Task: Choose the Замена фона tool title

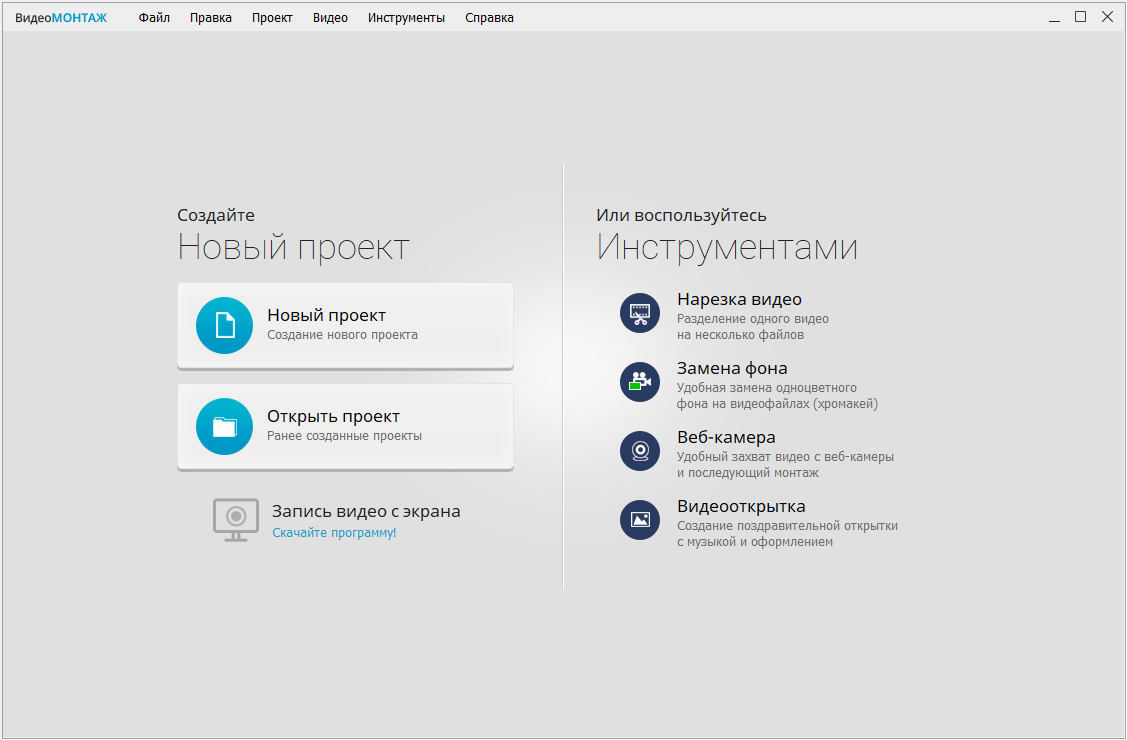Action: point(732,368)
